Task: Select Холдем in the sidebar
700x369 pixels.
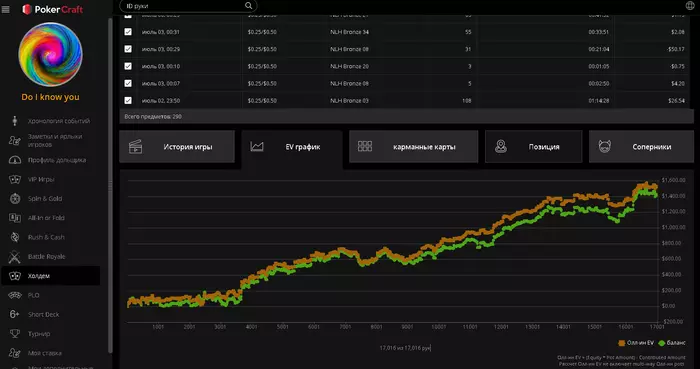Action: tap(50, 276)
